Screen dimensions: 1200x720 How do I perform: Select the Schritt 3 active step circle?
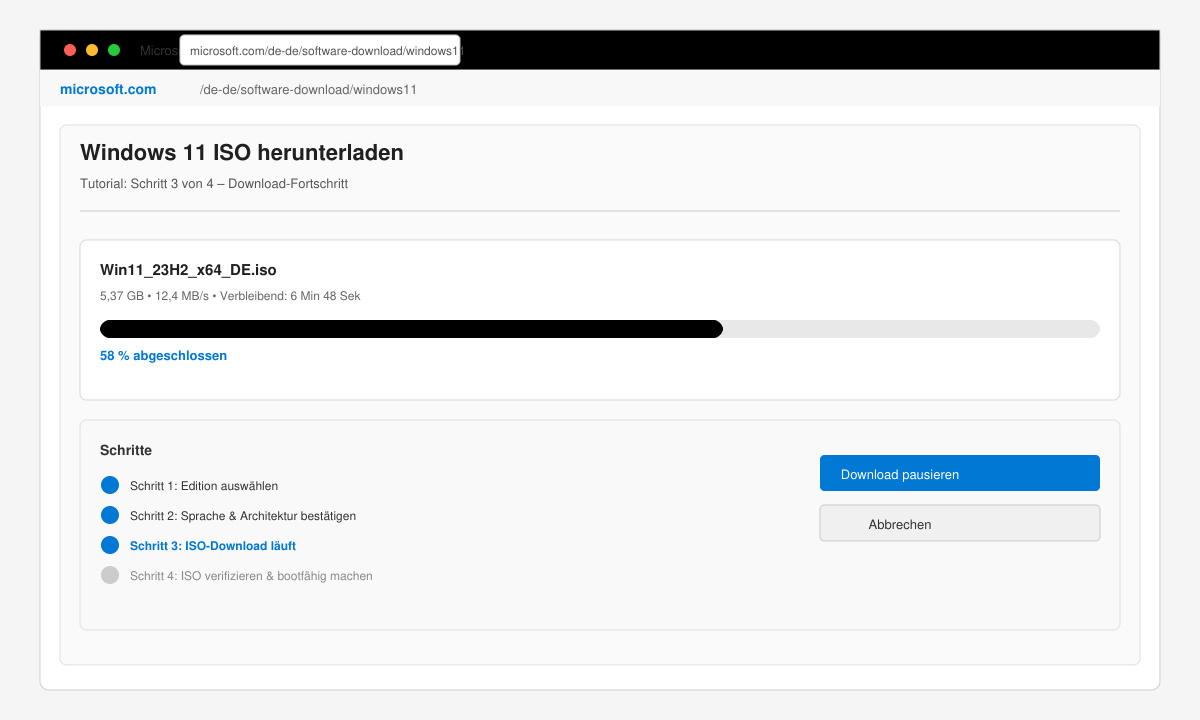point(110,545)
